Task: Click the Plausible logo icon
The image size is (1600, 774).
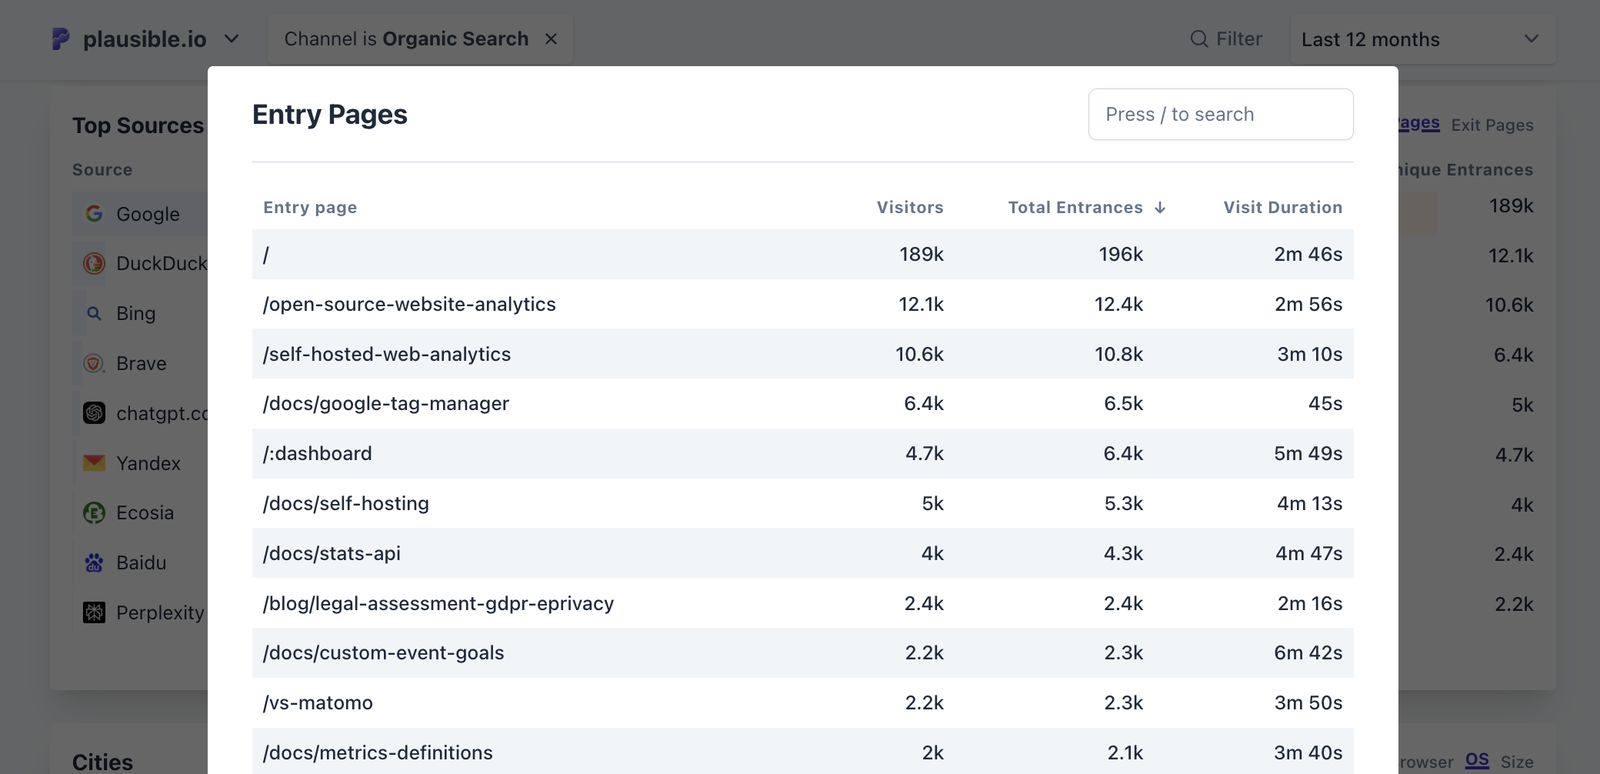Action: coord(61,39)
